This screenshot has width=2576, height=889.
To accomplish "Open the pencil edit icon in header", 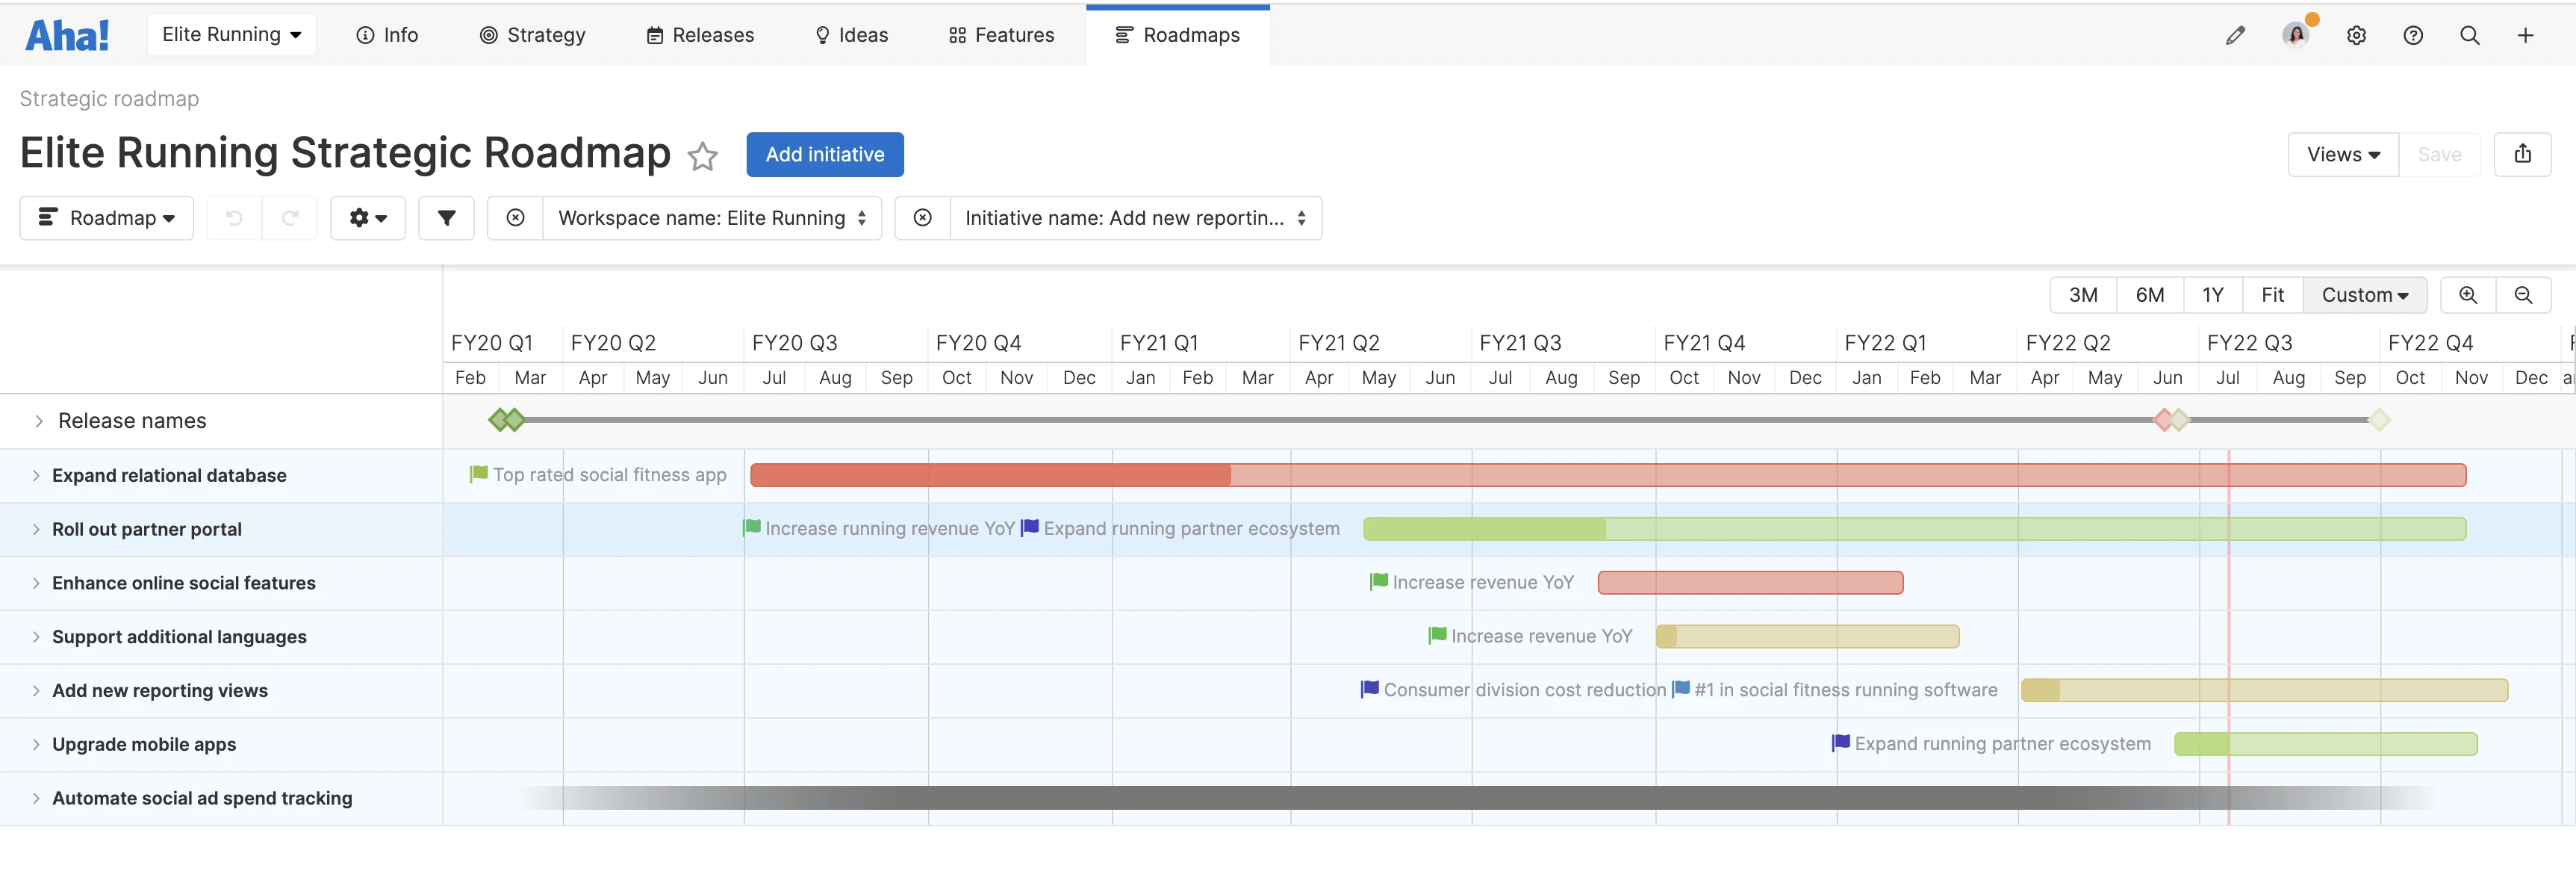I will [2235, 35].
